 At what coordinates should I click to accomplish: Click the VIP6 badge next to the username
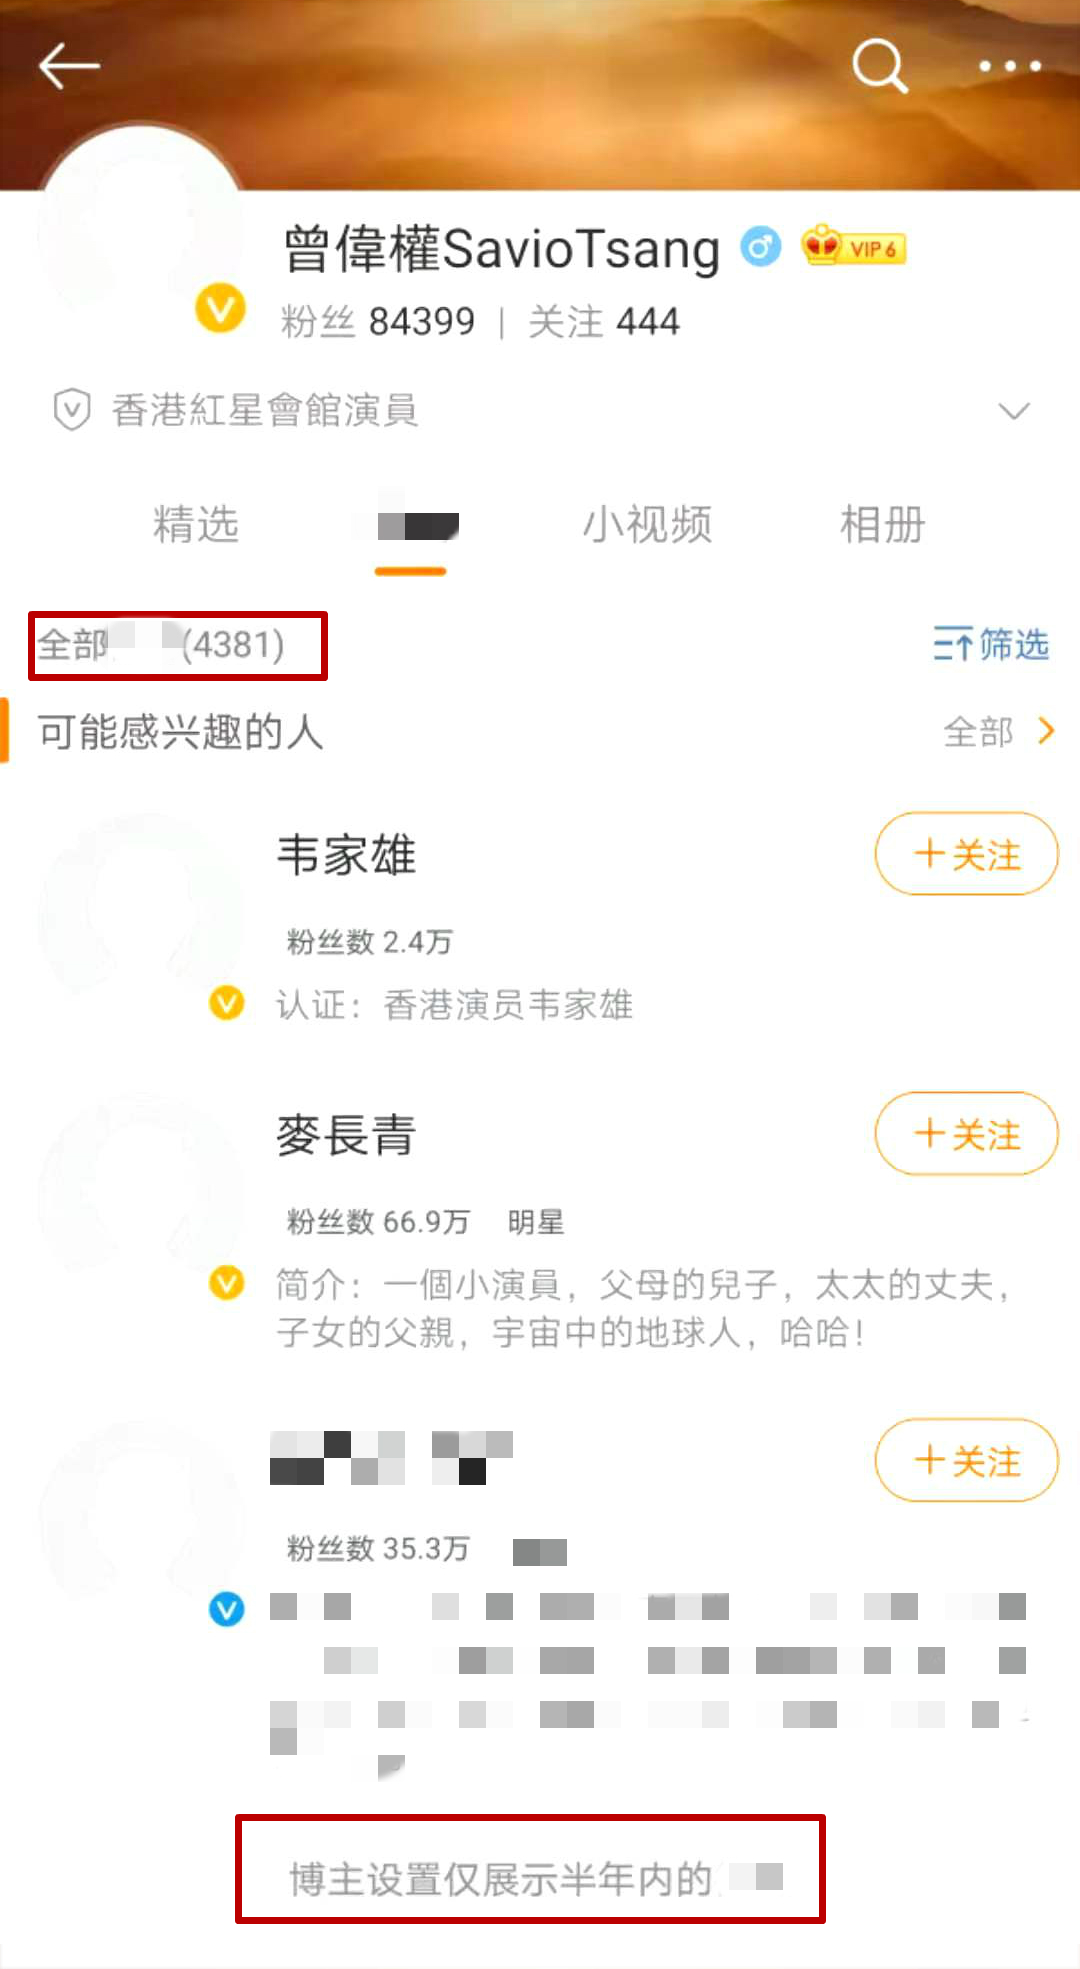849,249
